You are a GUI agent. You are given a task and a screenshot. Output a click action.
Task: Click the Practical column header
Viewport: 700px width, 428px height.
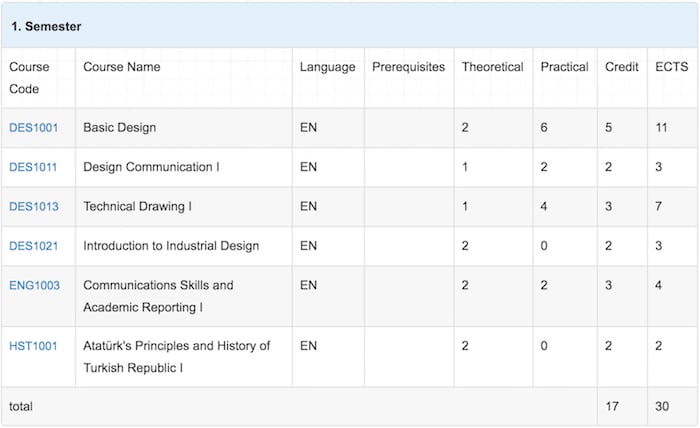click(564, 67)
